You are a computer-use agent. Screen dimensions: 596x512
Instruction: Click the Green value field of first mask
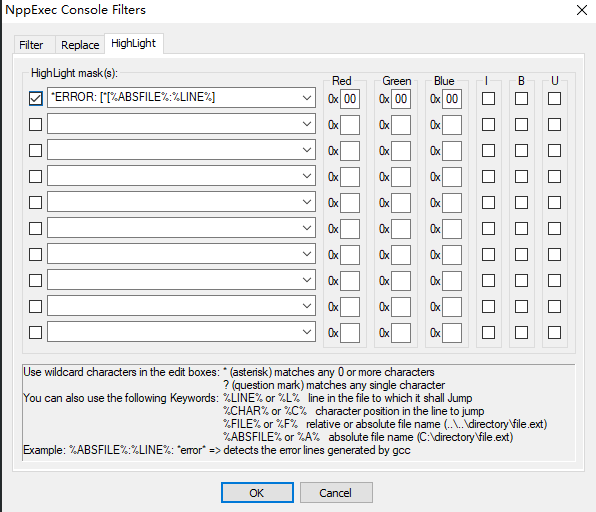tap(401, 99)
